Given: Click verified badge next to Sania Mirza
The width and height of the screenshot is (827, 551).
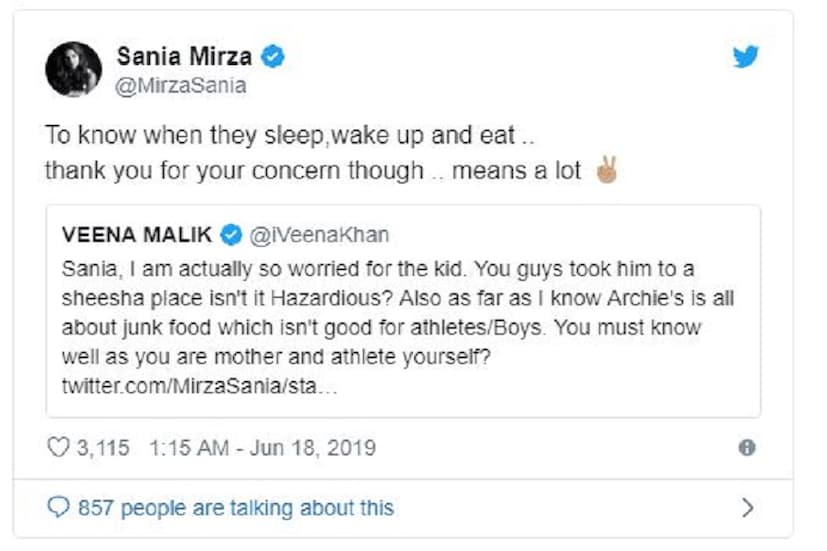Looking at the screenshot, I should click(x=273, y=55).
